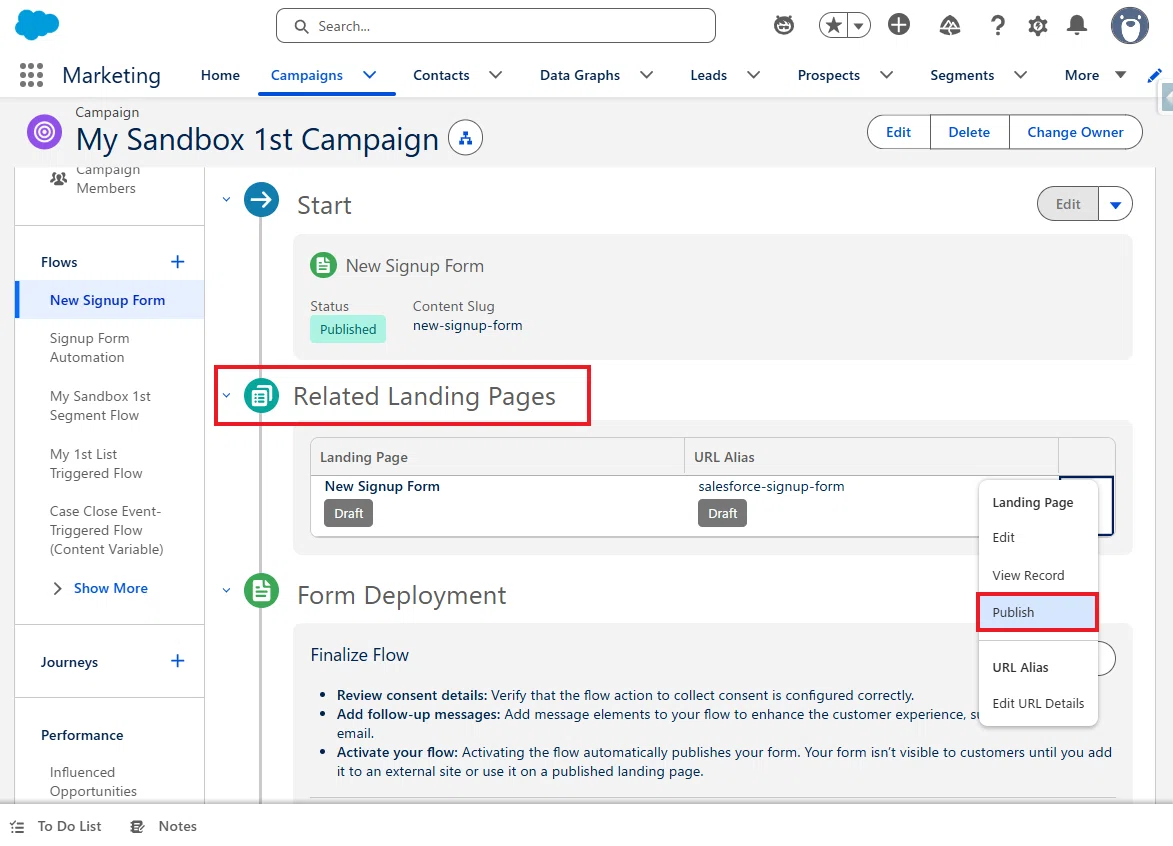Viewport: 1173px width, 846px height.
Task: Expand Show More flows
Action: [x=99, y=588]
